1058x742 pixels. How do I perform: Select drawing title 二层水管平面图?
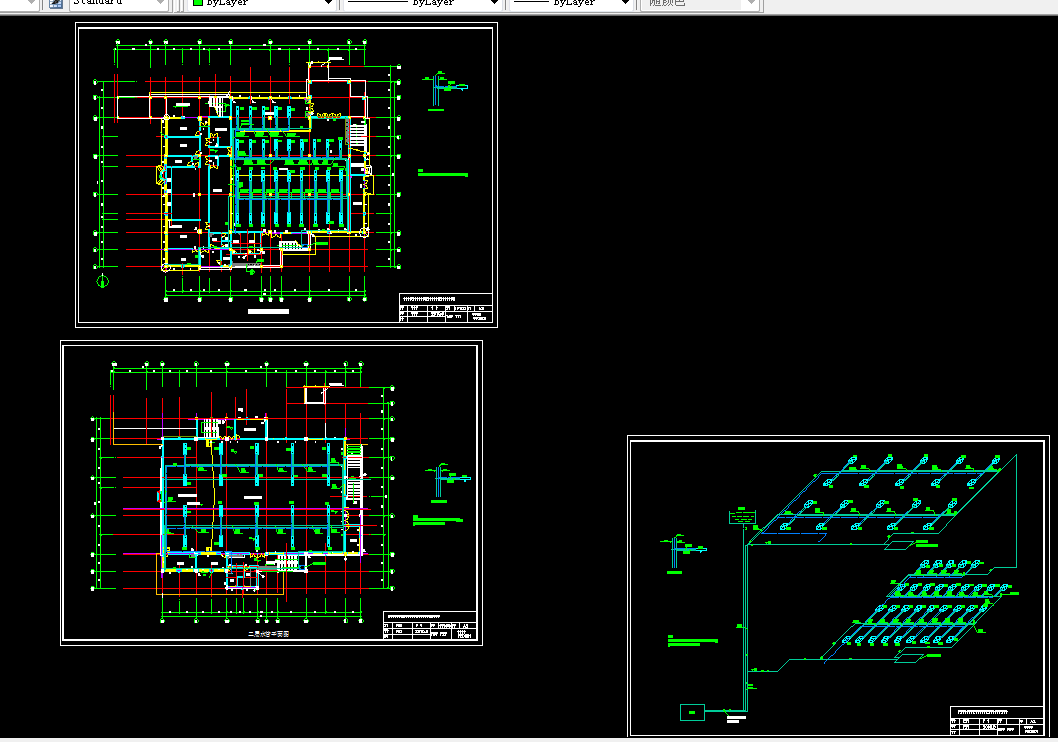(269, 634)
